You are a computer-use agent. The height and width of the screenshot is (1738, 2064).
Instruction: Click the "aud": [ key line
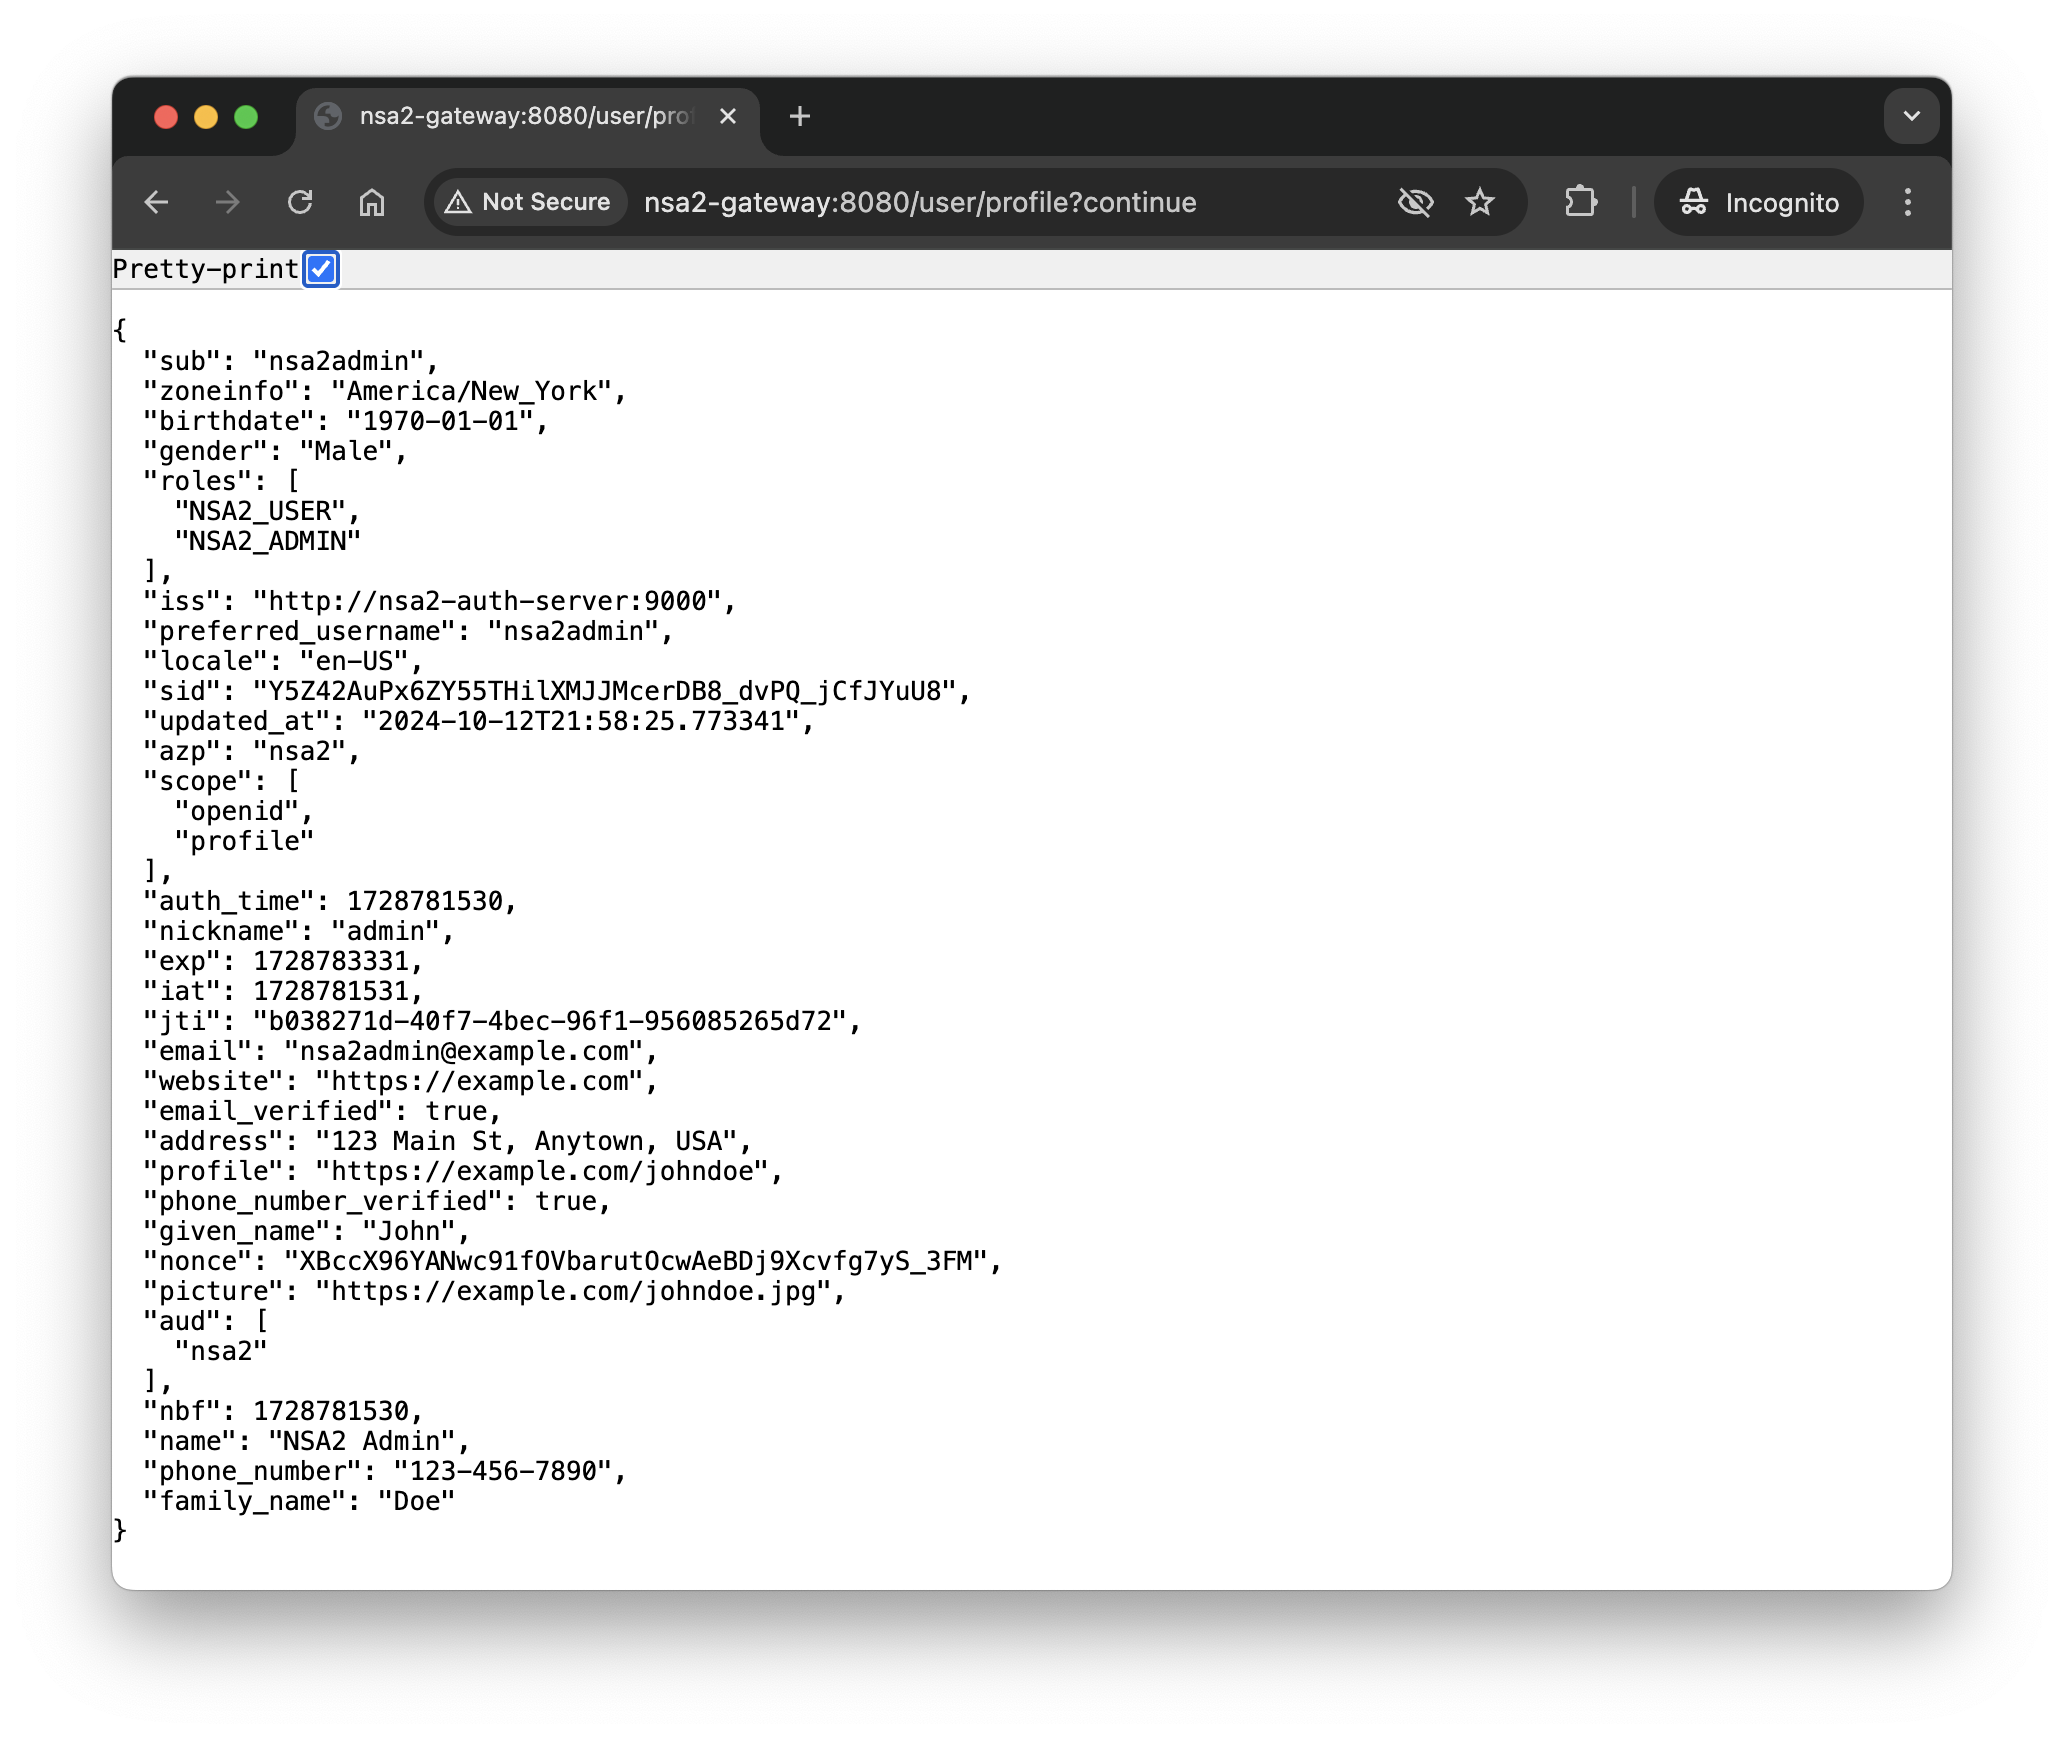coord(206,1321)
